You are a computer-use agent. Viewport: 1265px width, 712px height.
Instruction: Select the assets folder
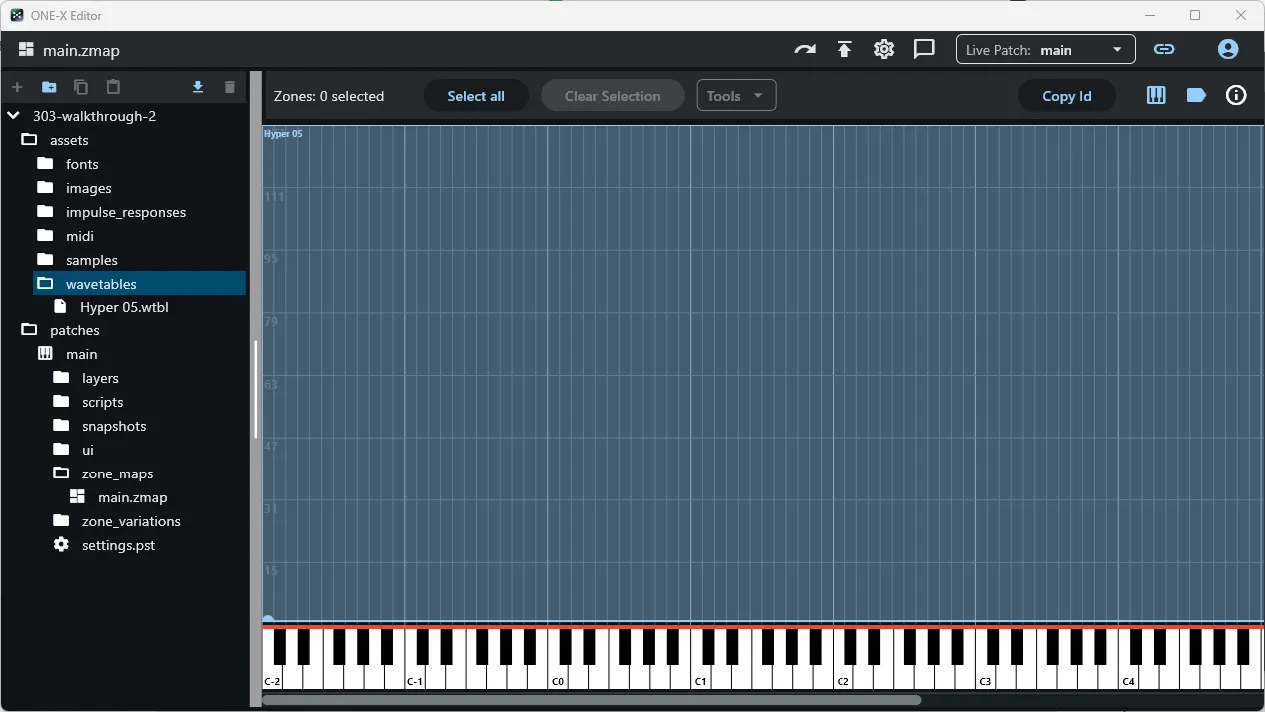point(69,140)
